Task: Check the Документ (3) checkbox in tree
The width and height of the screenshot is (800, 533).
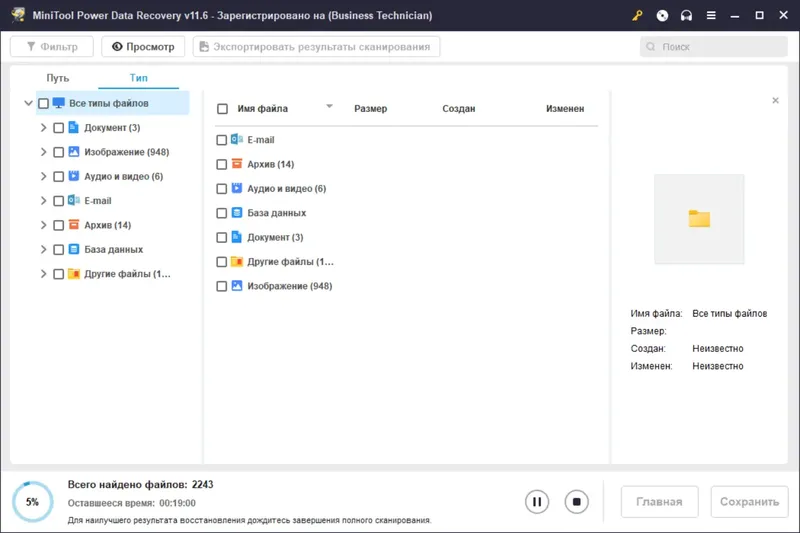Action: (x=59, y=128)
